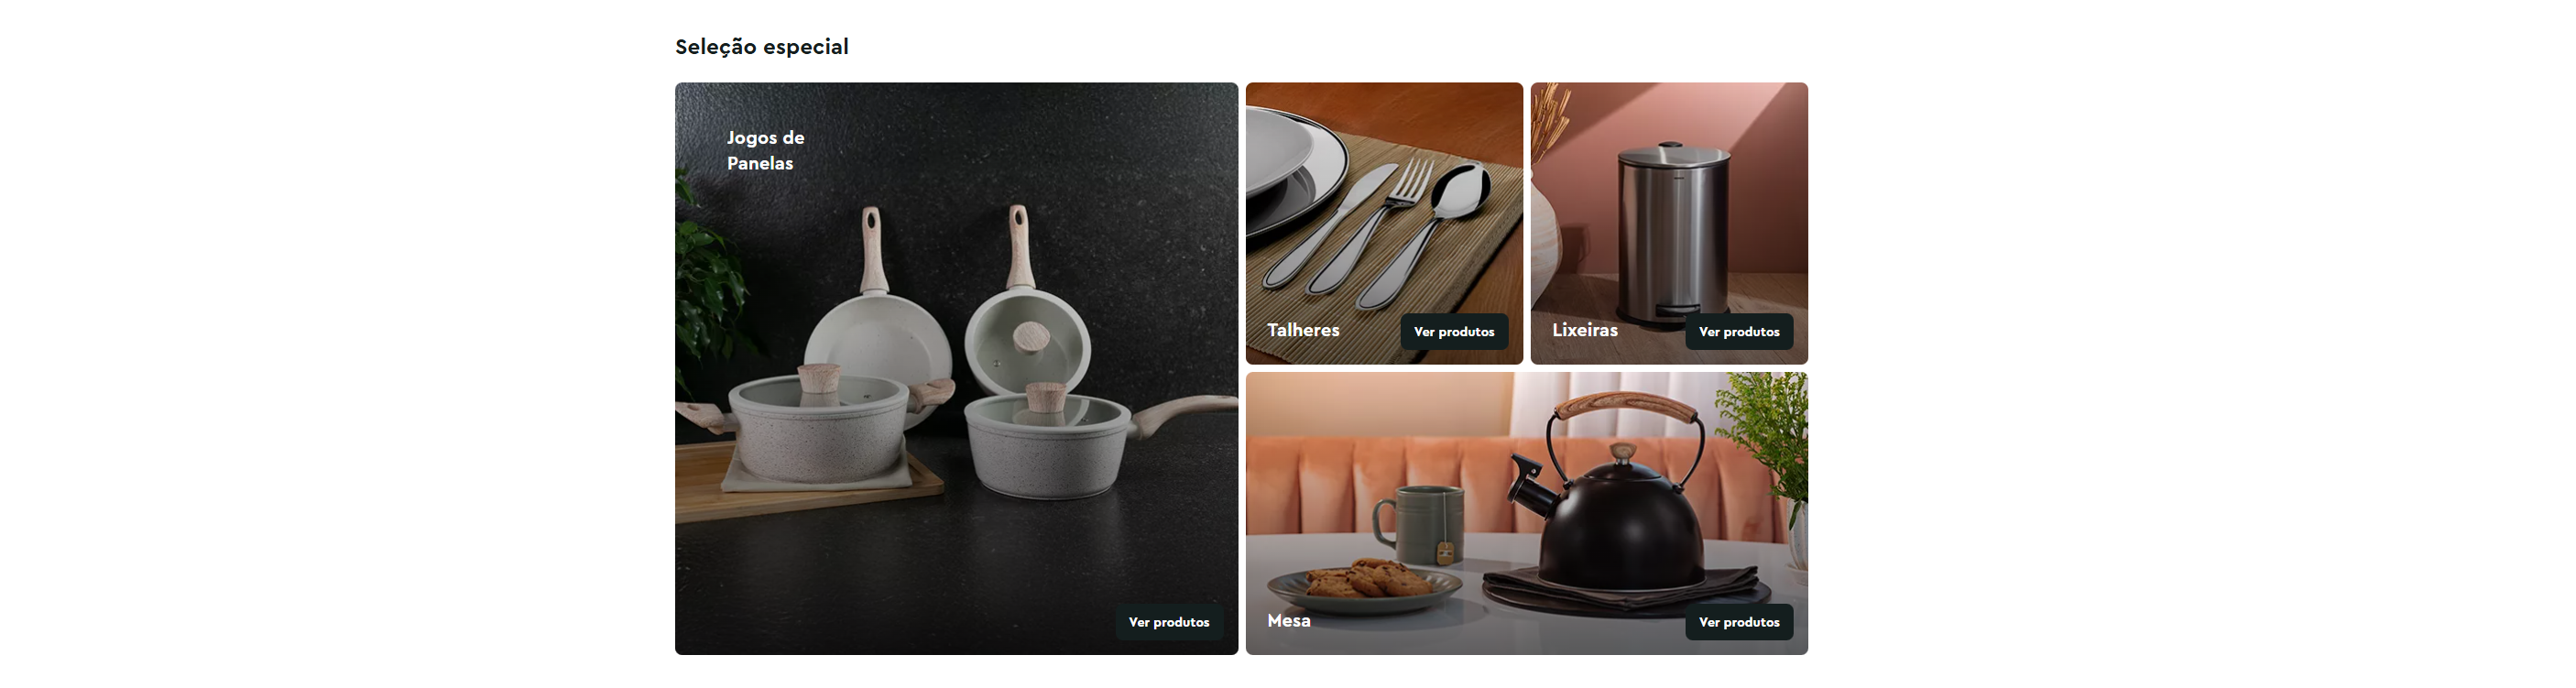Click Ver produtos on Talheres card
This screenshot has width=2576, height=688.
point(1454,332)
